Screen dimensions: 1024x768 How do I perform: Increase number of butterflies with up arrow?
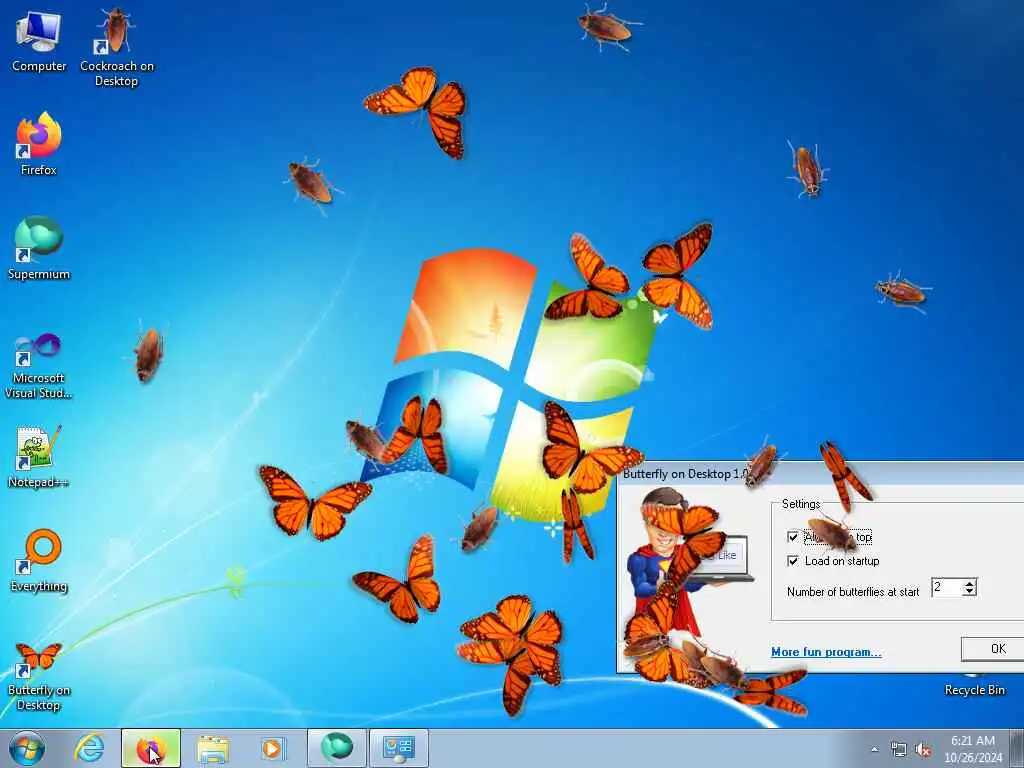pyautogui.click(x=970, y=583)
